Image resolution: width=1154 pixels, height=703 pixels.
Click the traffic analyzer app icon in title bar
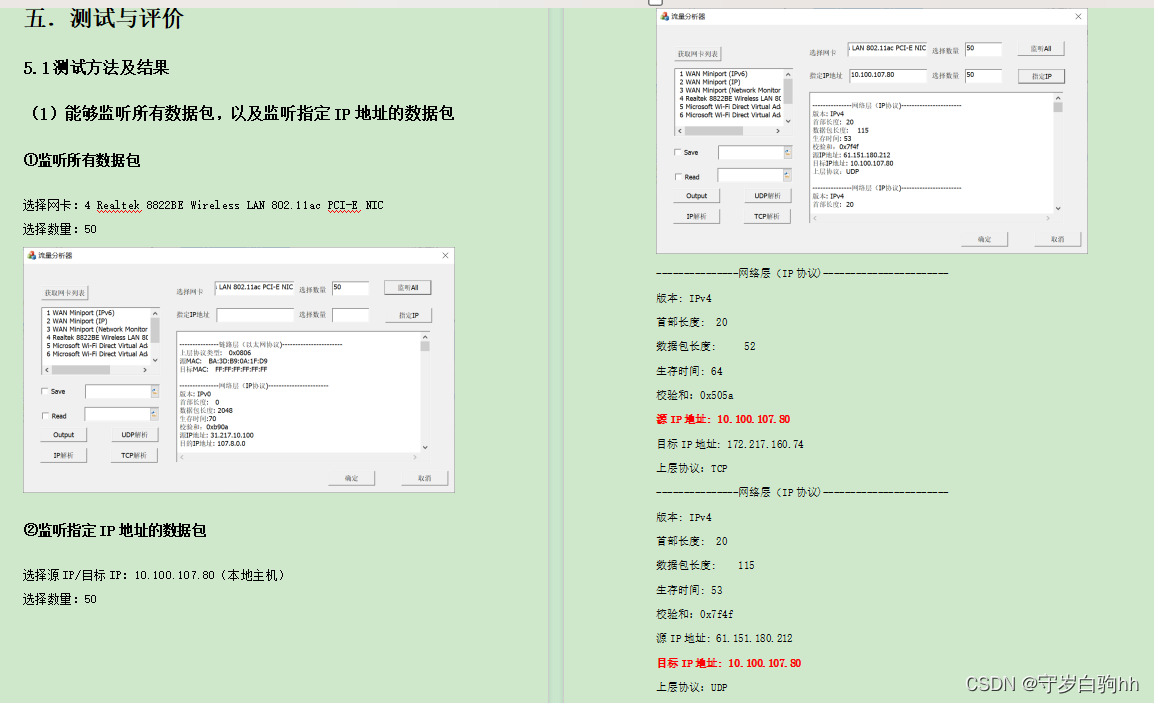tap(664, 16)
